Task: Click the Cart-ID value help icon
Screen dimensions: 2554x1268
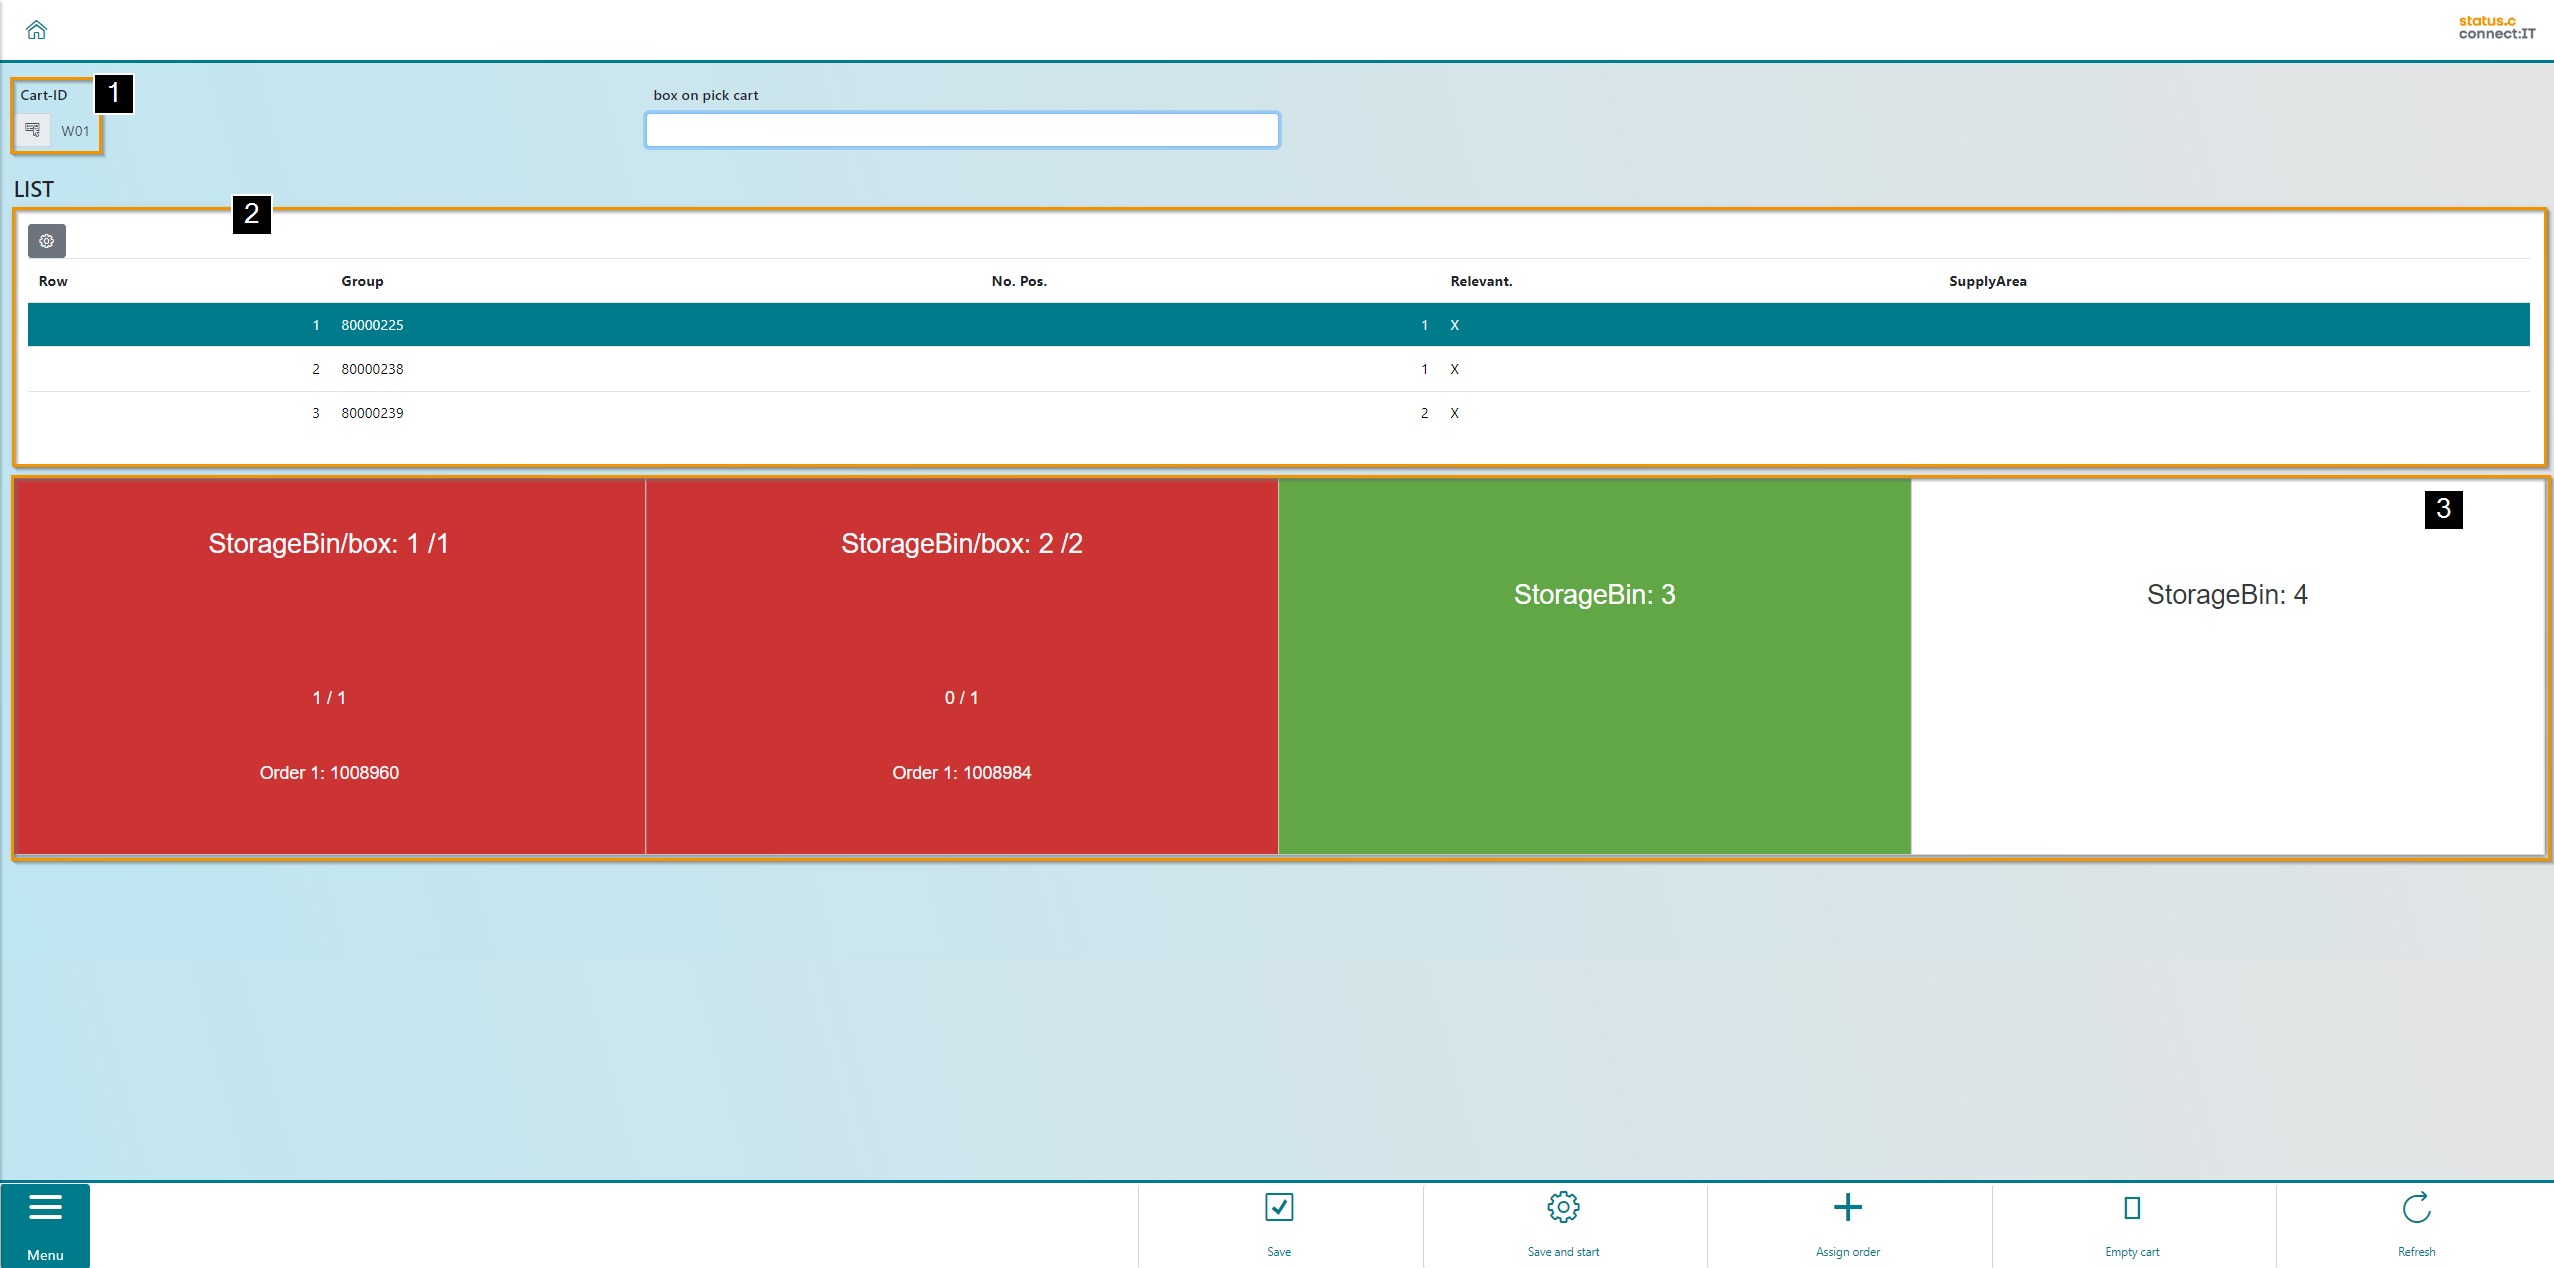Action: tap(33, 130)
